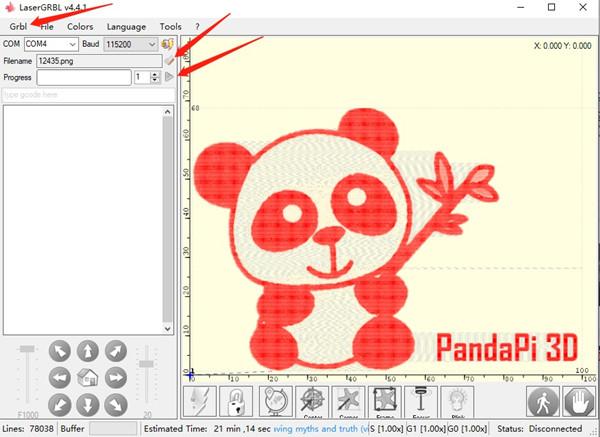The width and height of the screenshot is (600, 437).
Task: Click the jog step size slider handle
Action: (147, 364)
